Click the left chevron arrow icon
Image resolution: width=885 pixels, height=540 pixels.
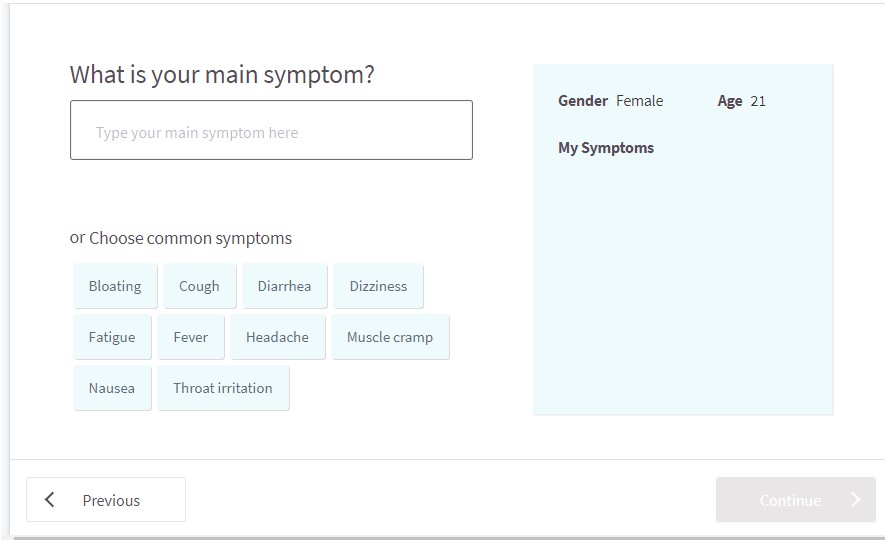pyautogui.click(x=50, y=499)
